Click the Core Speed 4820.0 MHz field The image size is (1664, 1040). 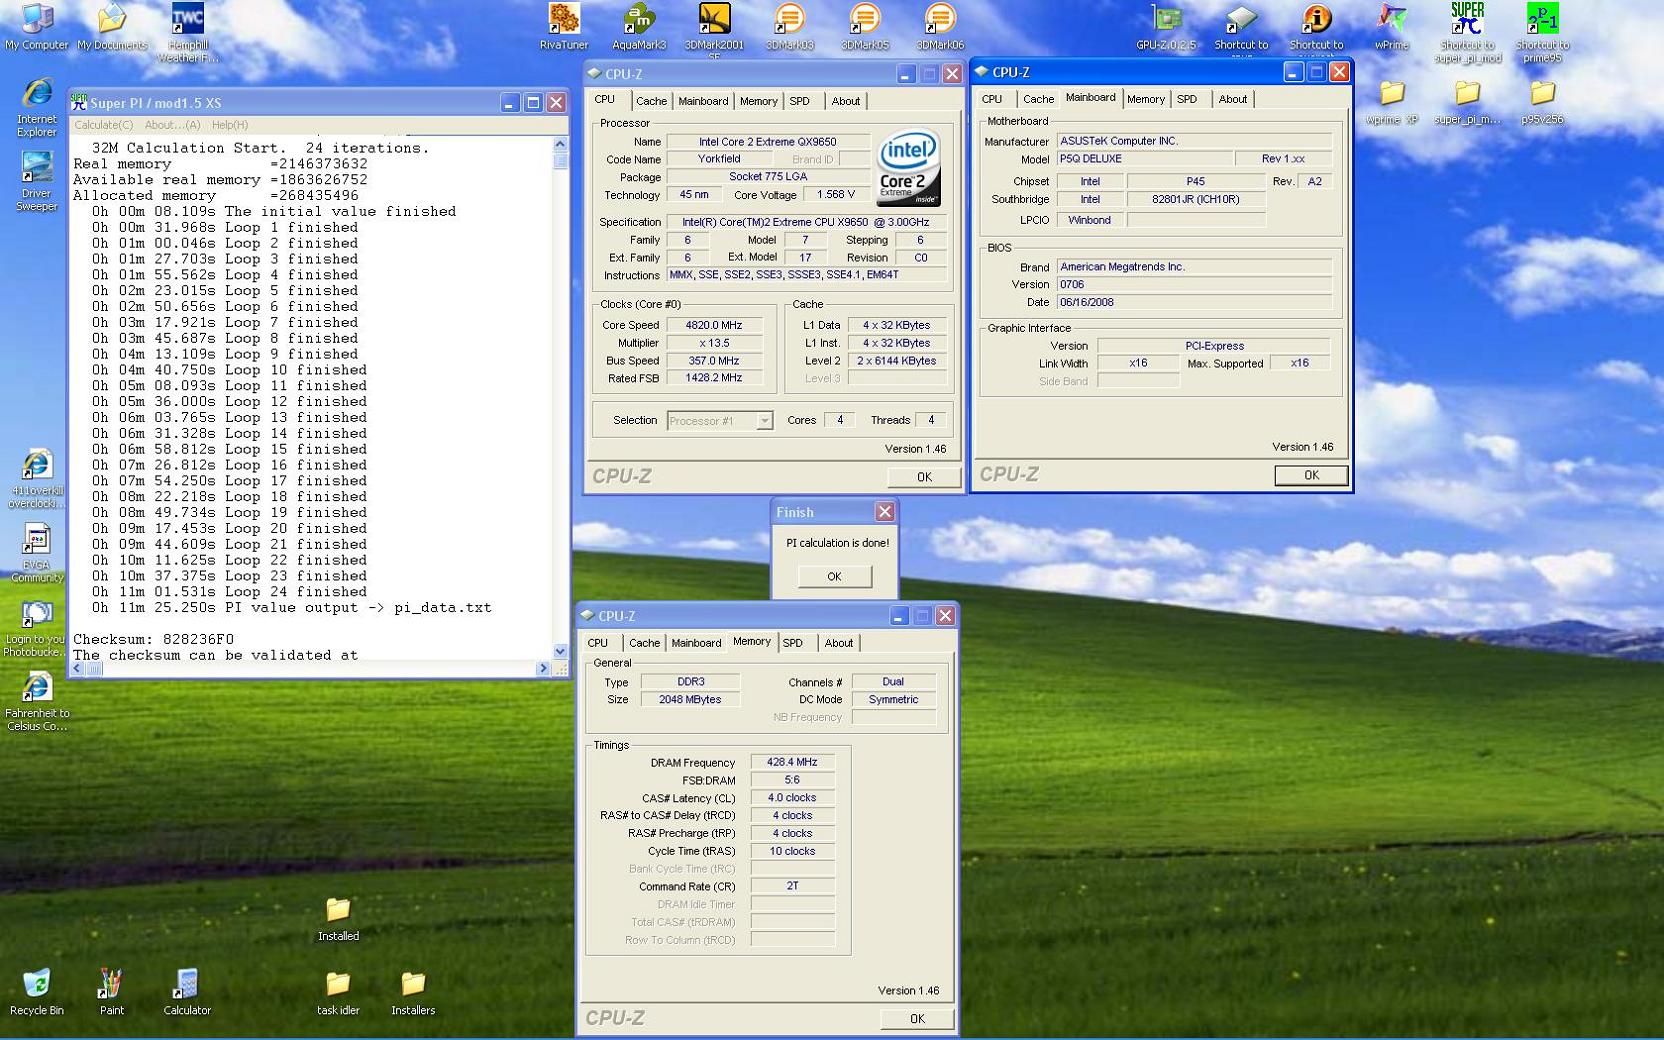(x=714, y=325)
